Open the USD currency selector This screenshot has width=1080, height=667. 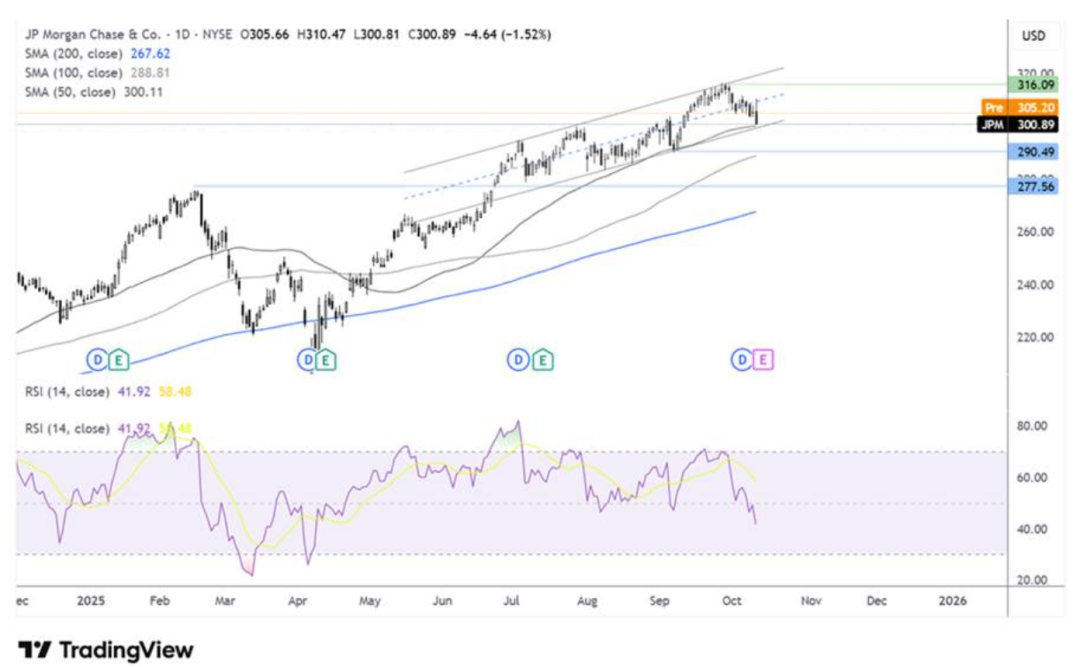point(1033,36)
